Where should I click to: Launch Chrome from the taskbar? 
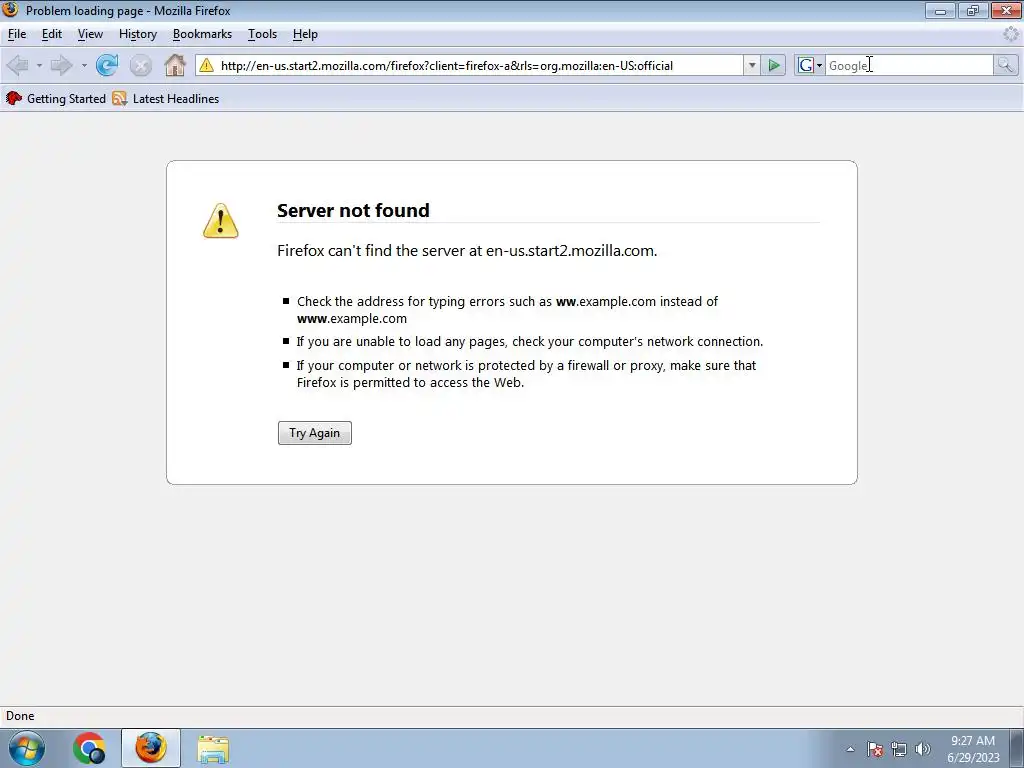pyautogui.click(x=89, y=748)
